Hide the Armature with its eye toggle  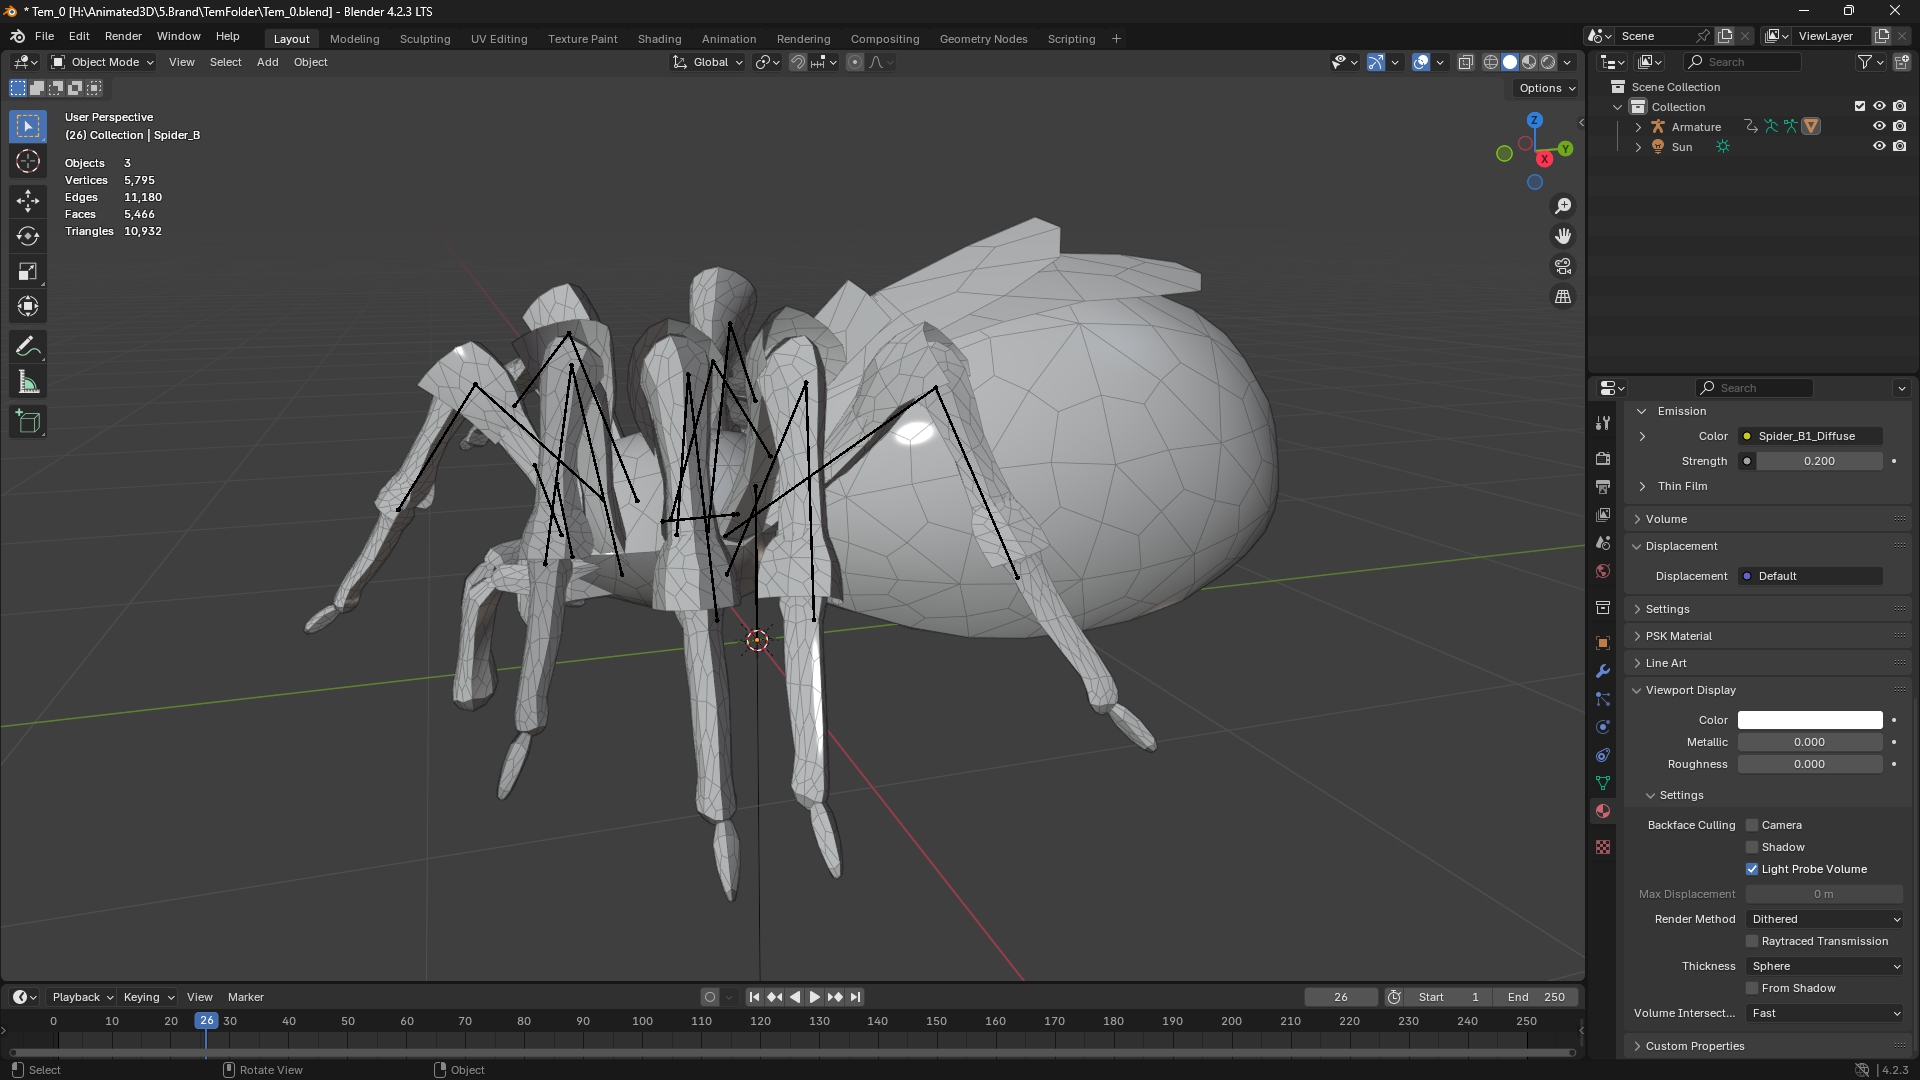click(1879, 126)
